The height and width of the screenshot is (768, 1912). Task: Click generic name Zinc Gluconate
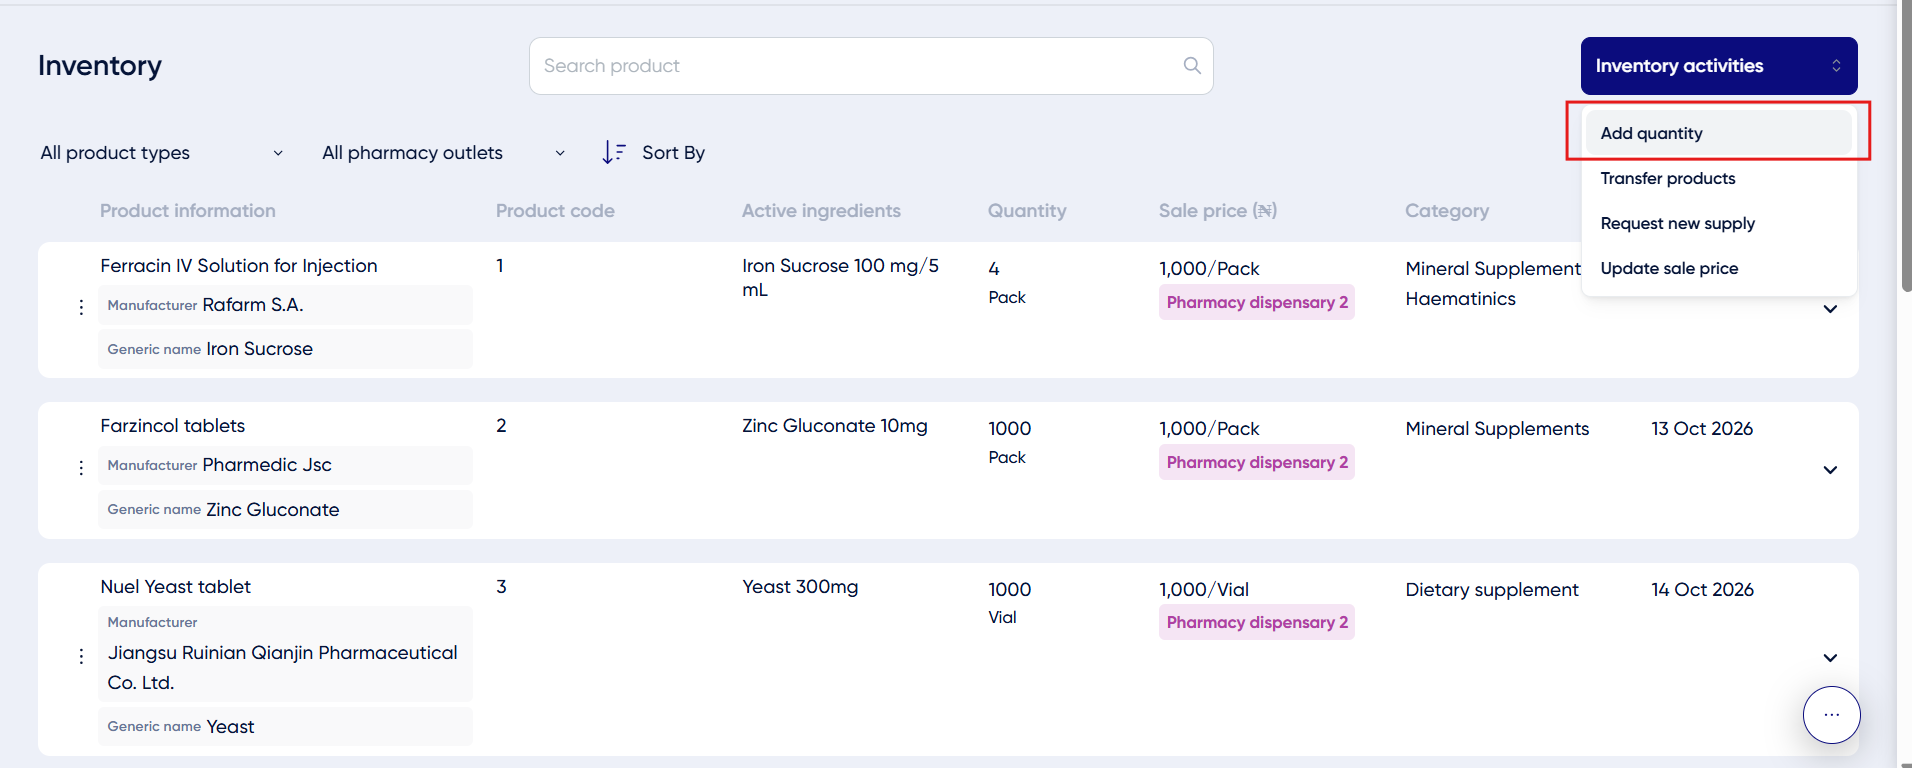pyautogui.click(x=273, y=510)
